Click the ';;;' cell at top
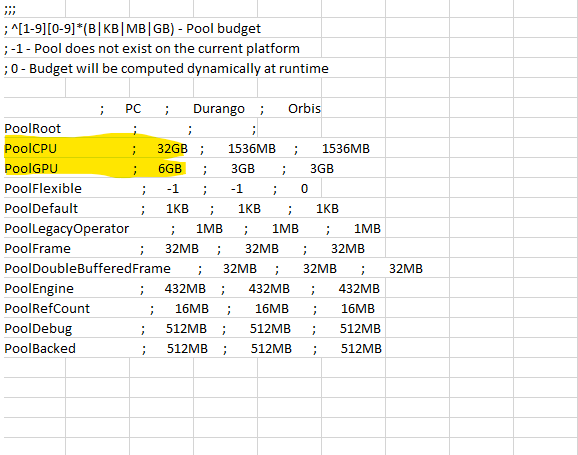Viewport: 578px width, 455px height. (10, 9)
